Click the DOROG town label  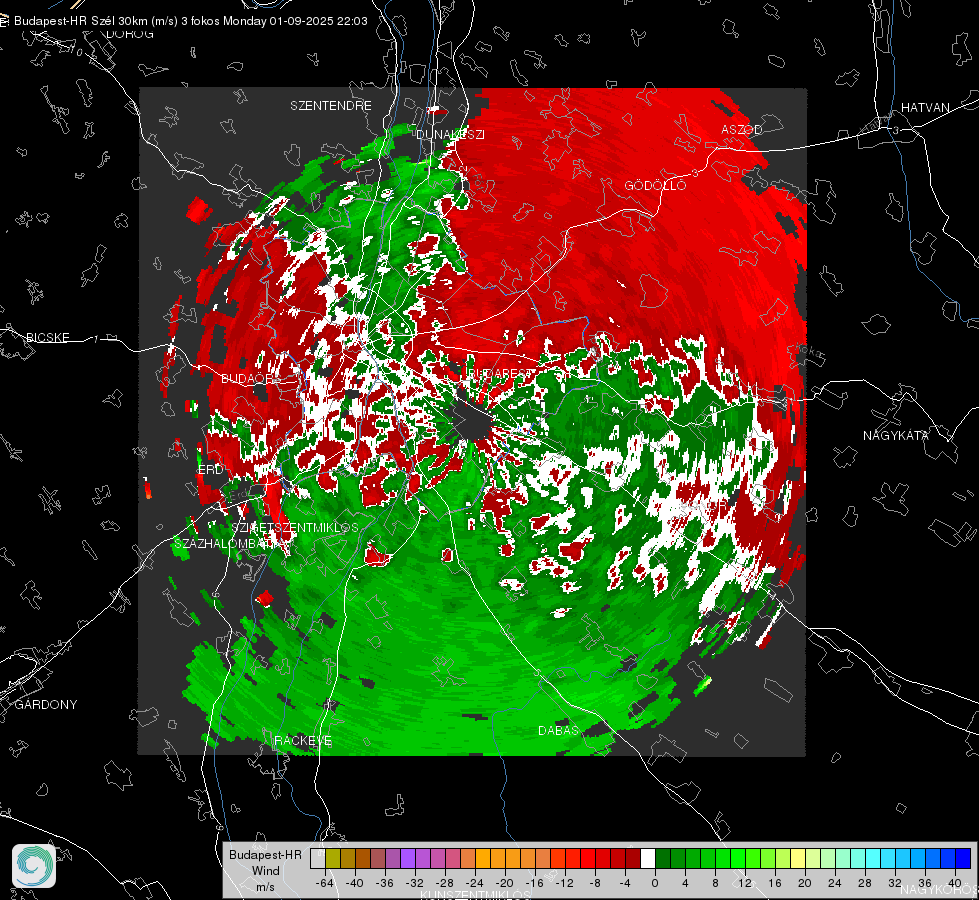click(x=130, y=34)
